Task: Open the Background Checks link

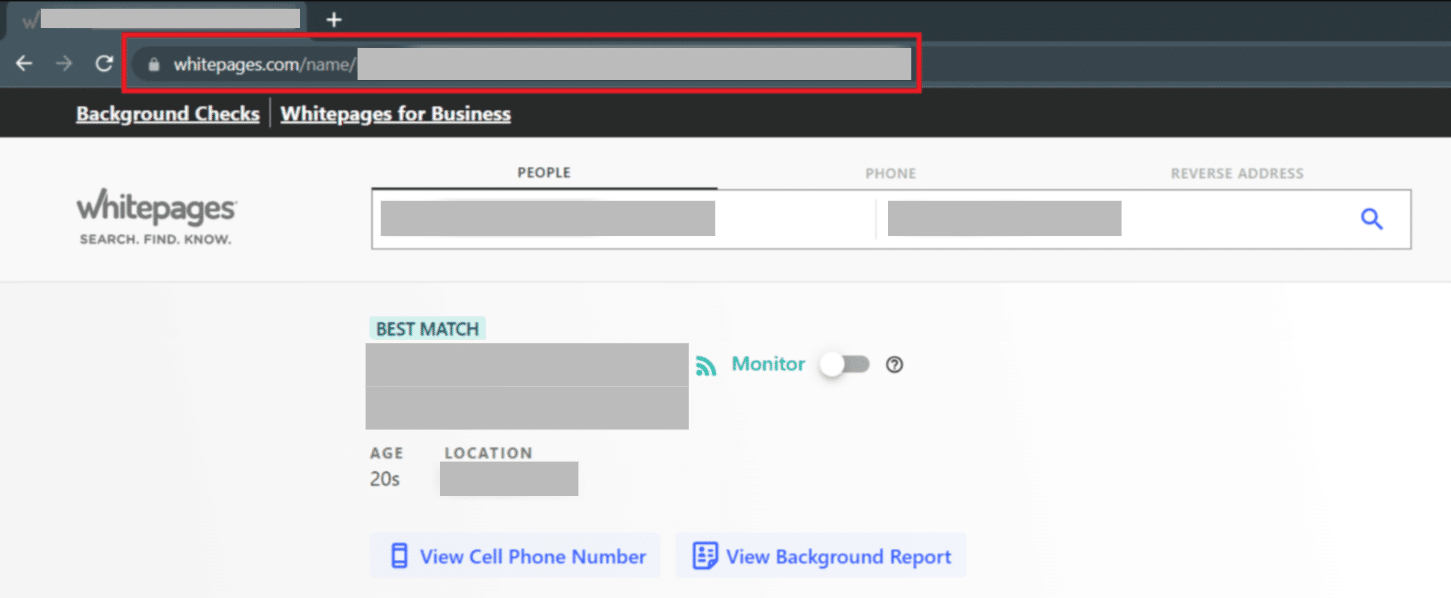Action: click(168, 114)
